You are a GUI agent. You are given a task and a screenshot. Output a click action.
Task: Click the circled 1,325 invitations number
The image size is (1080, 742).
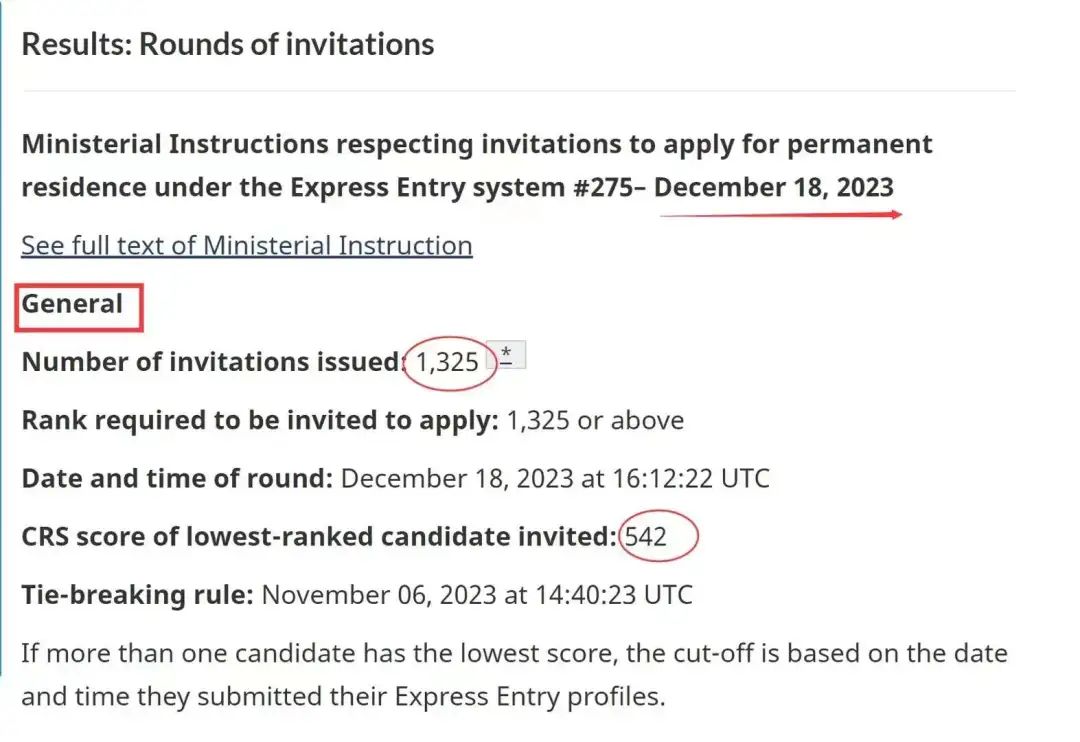click(447, 362)
